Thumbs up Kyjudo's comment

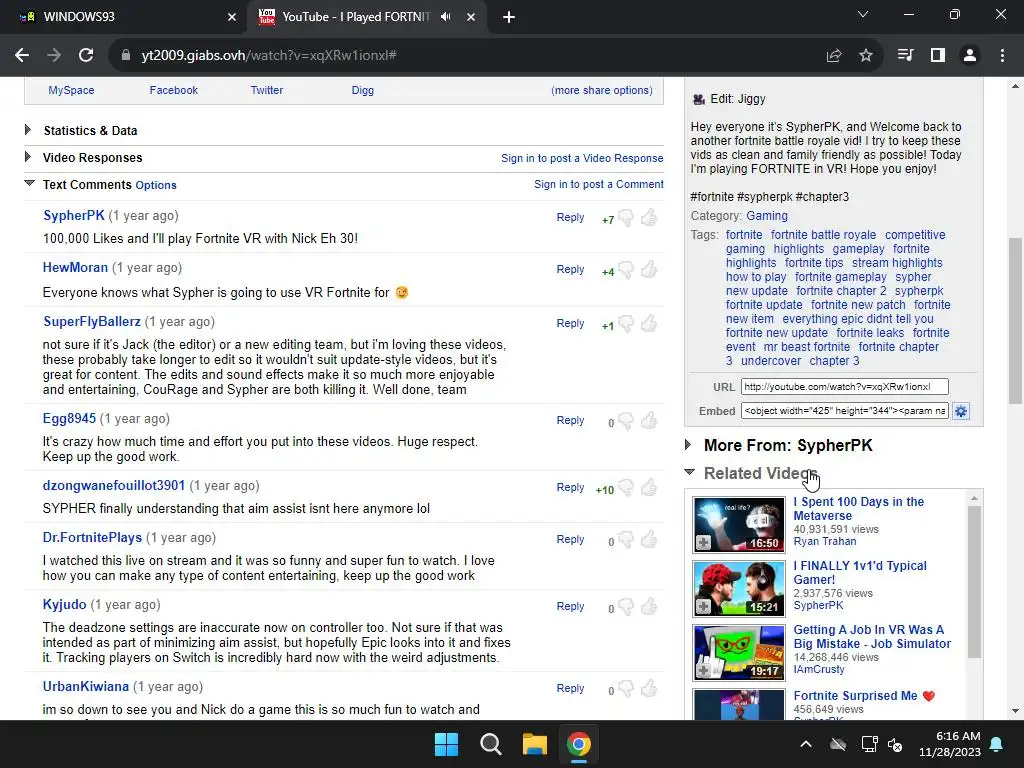point(648,607)
